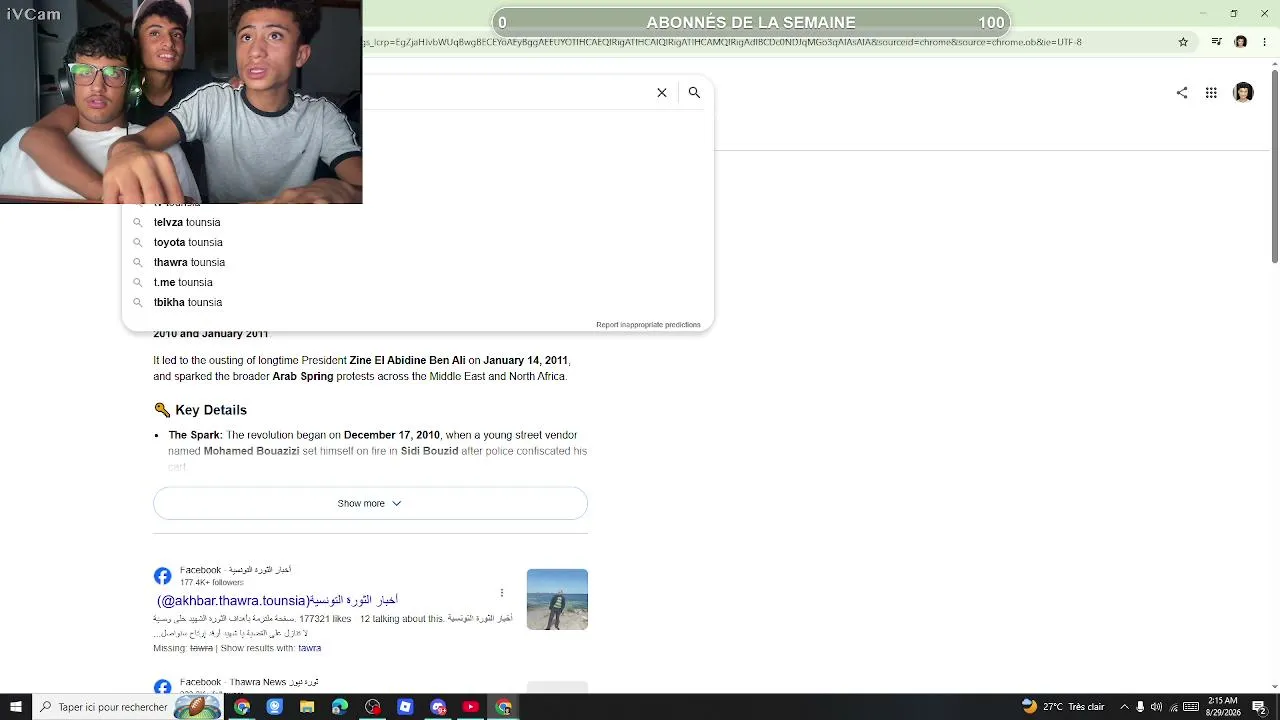This screenshot has width=1280, height=720.
Task: Click the search icon beside 'toyota tounsia'
Action: [x=138, y=242]
